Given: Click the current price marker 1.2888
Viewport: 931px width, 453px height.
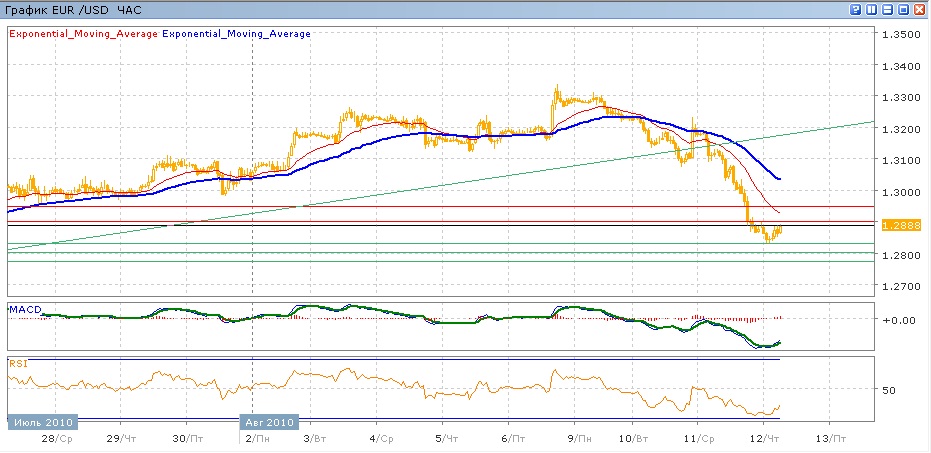Looking at the screenshot, I should (x=897, y=228).
